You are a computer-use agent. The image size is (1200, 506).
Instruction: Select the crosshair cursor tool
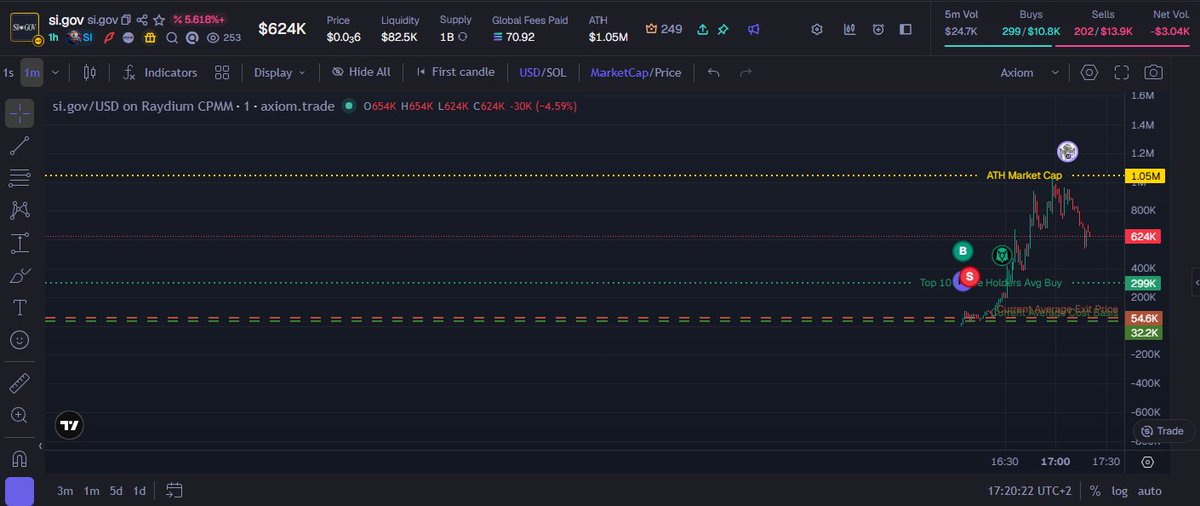[19, 114]
